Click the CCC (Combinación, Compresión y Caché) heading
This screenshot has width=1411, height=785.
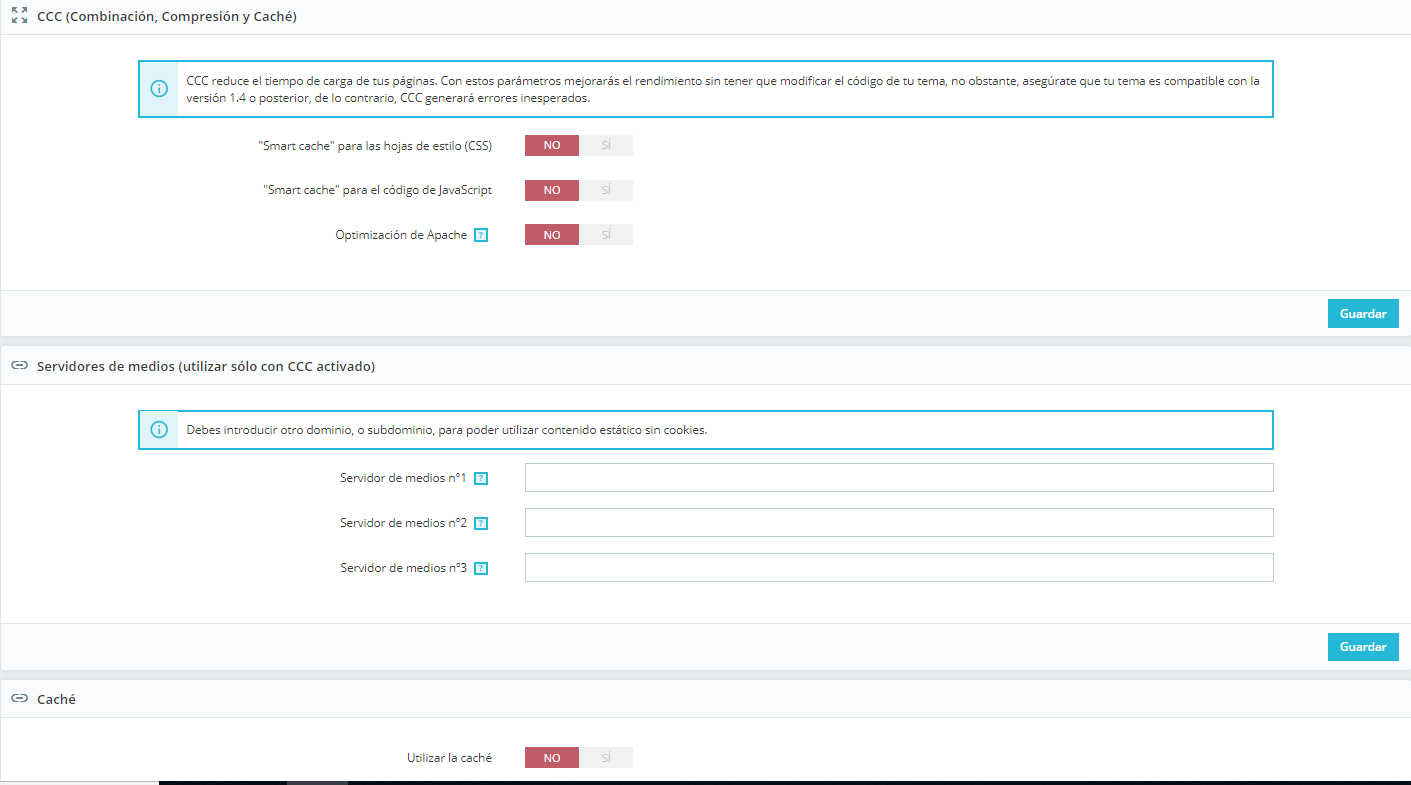[x=167, y=17]
